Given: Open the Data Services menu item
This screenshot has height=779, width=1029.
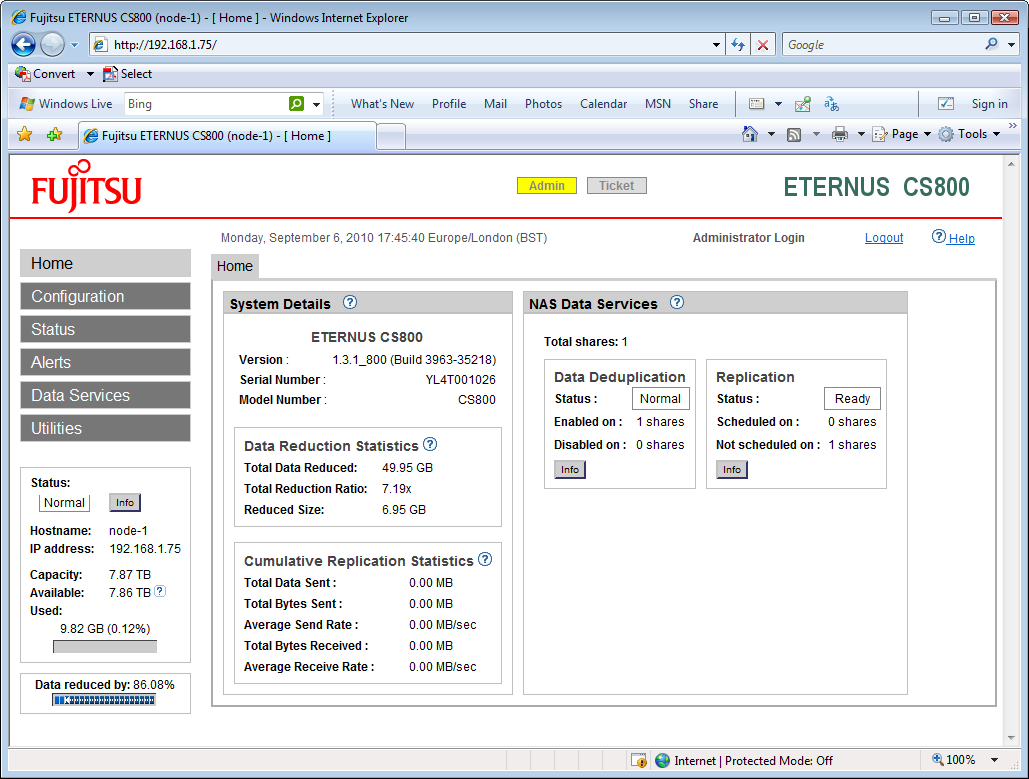Looking at the screenshot, I should click(x=106, y=395).
